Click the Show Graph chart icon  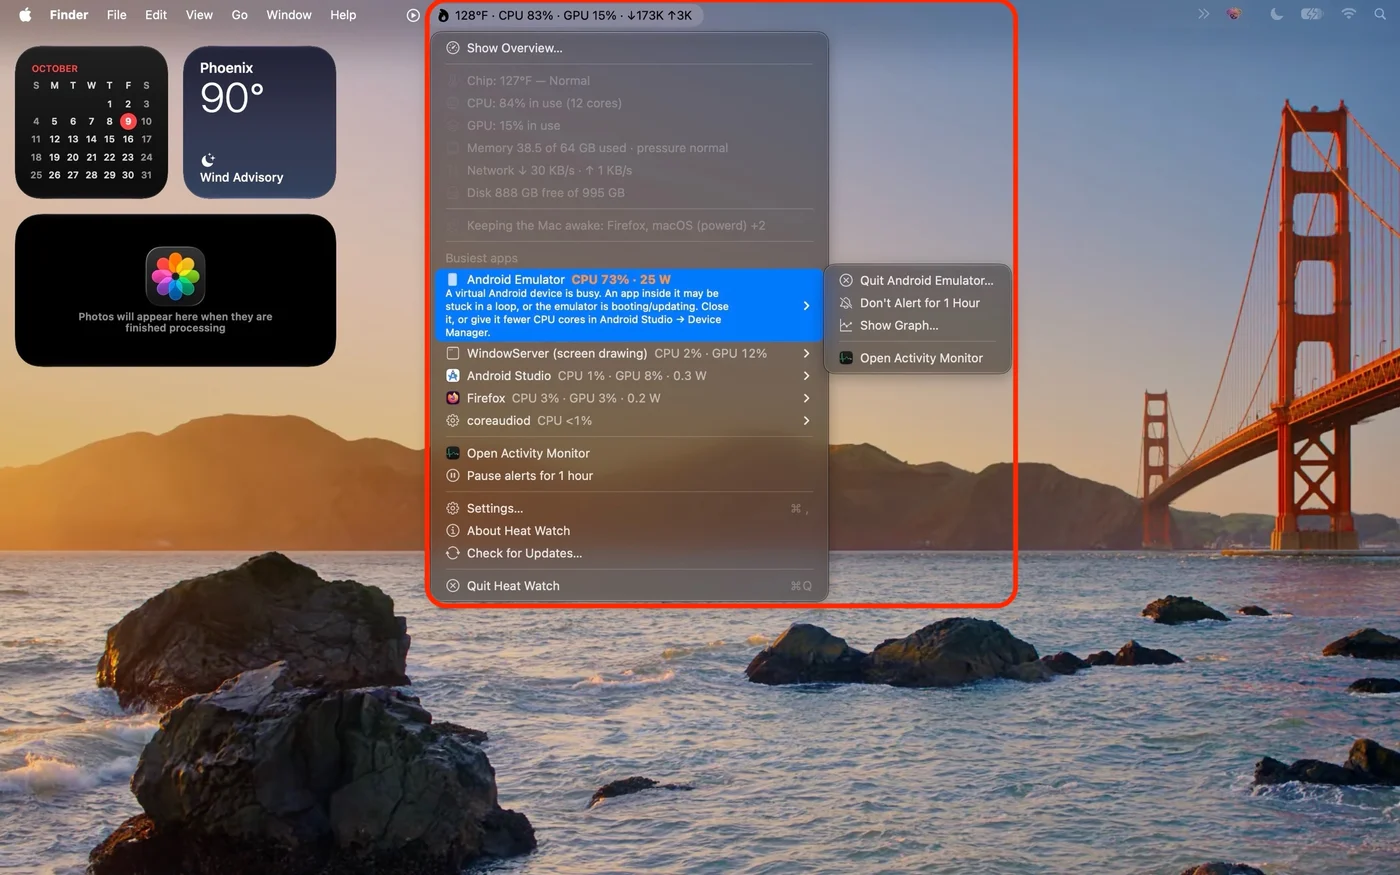pos(846,326)
